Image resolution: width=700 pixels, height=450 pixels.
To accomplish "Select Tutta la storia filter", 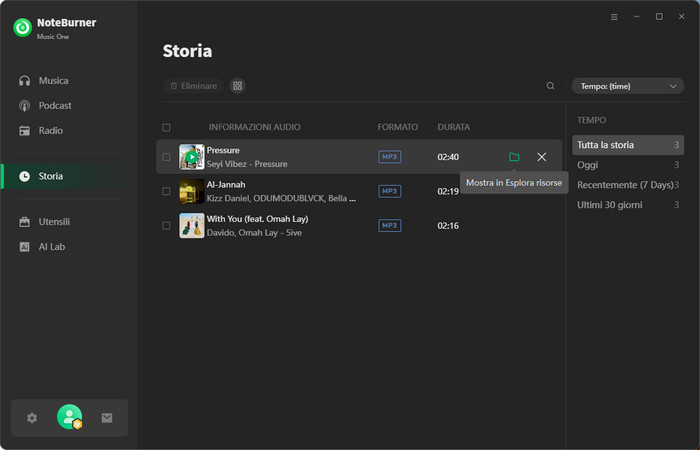I will (628, 145).
